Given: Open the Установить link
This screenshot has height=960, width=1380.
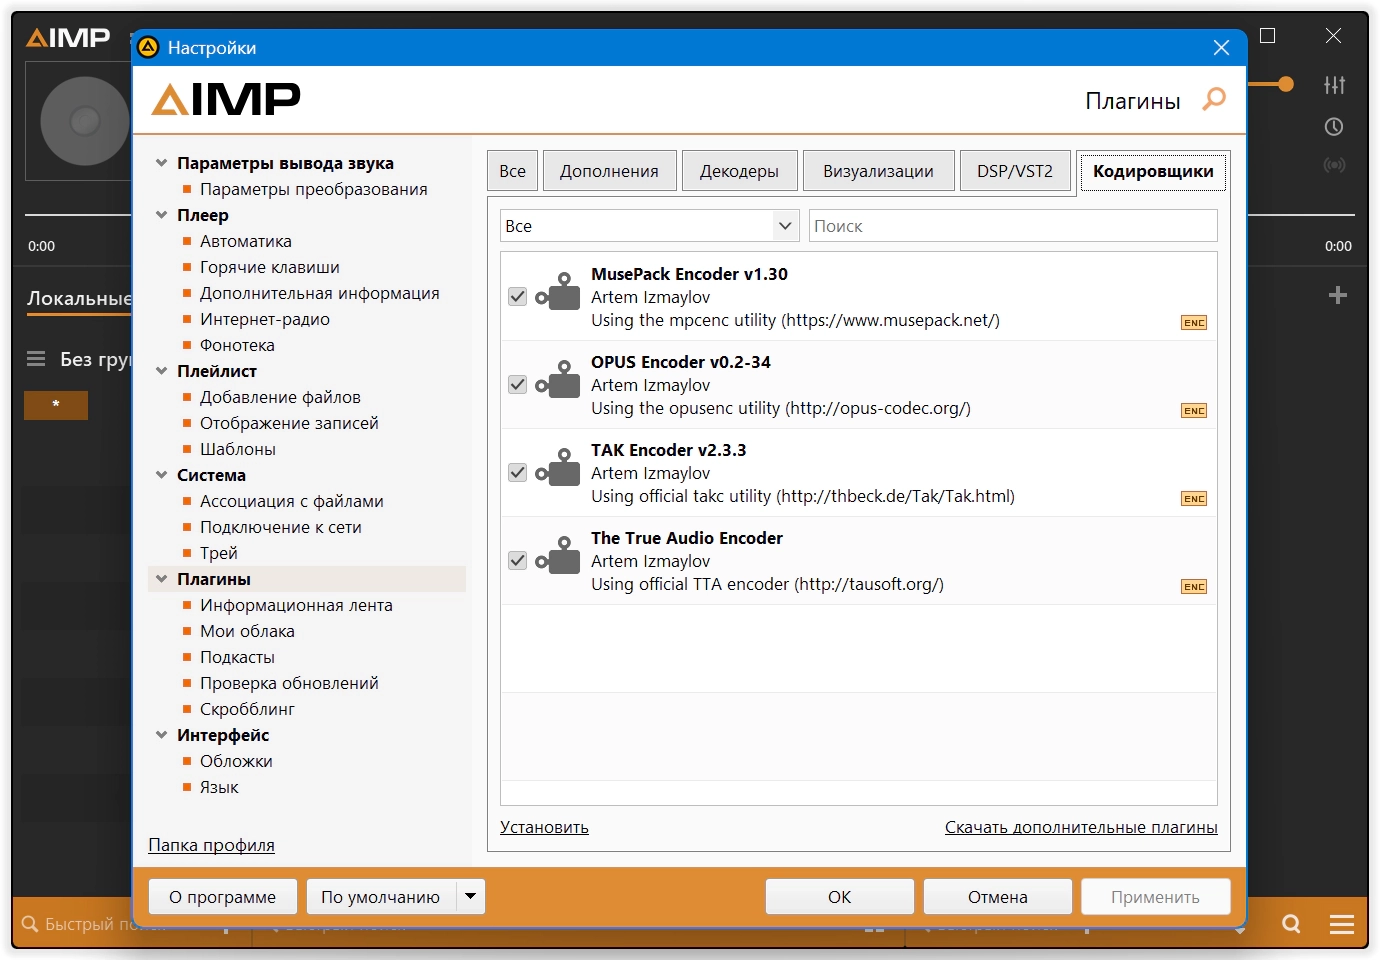Looking at the screenshot, I should click(x=544, y=827).
